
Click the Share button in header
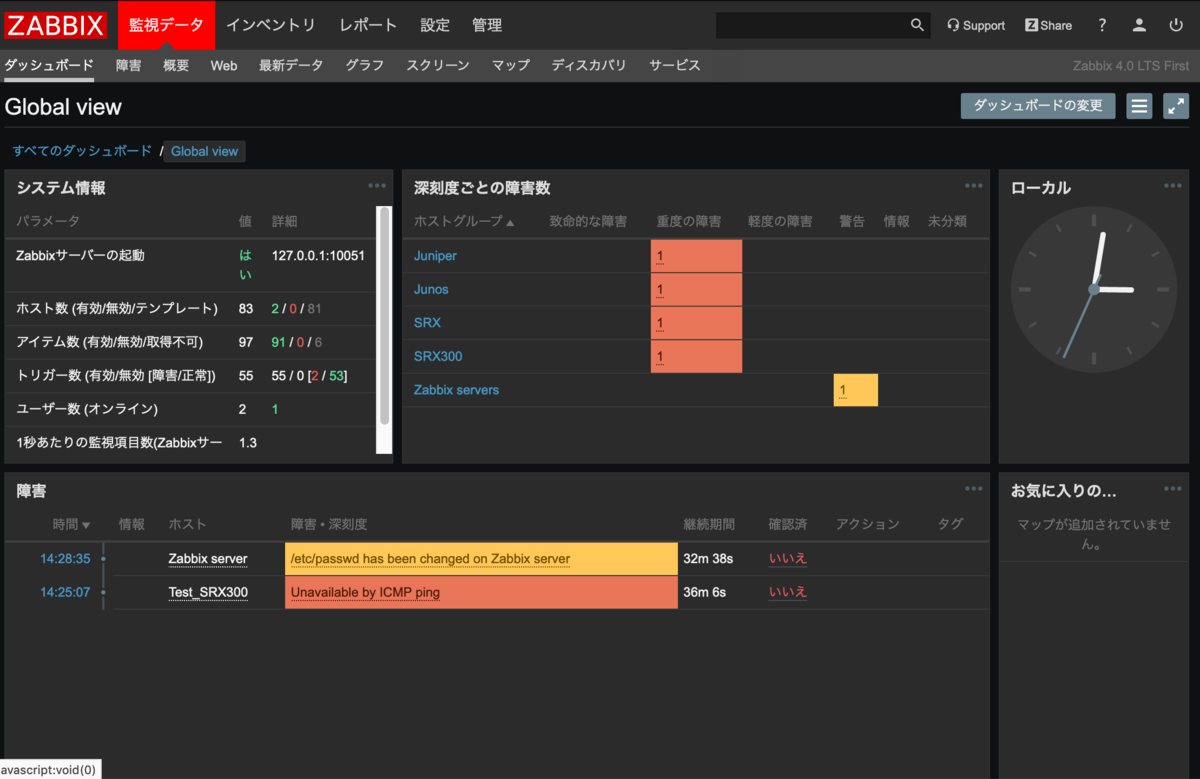pos(1048,25)
